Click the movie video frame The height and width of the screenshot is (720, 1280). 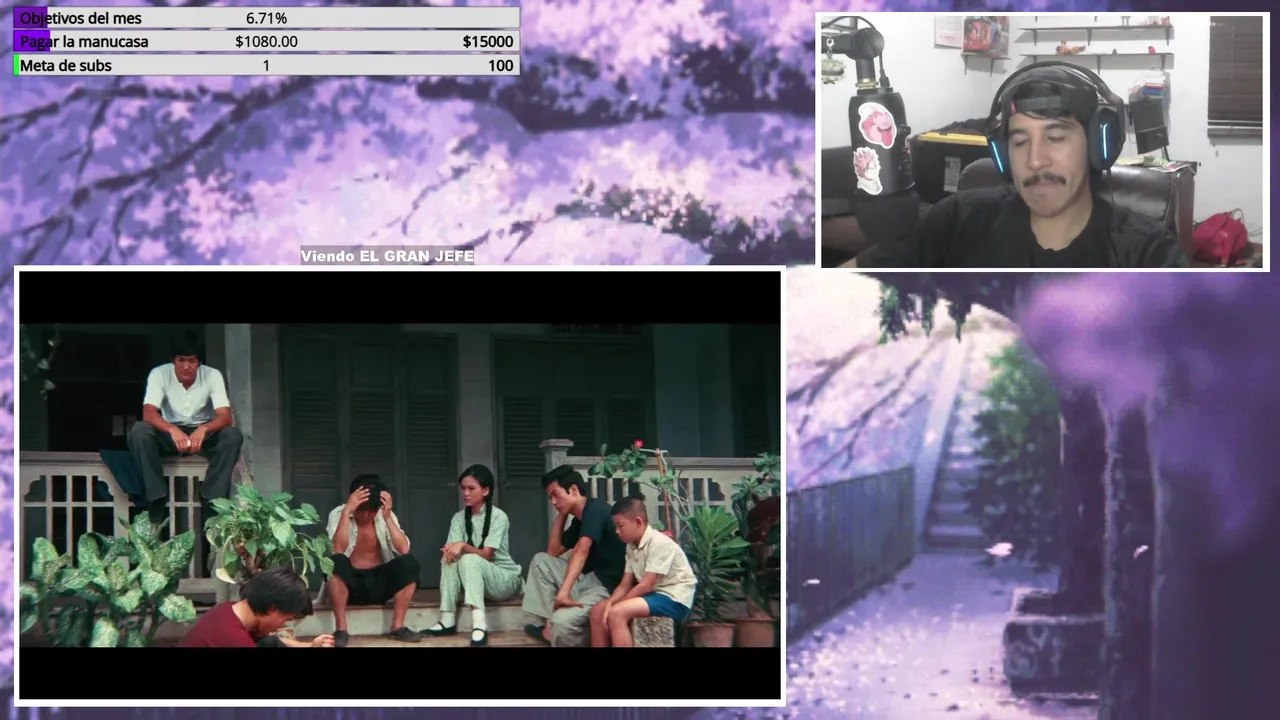click(x=400, y=485)
